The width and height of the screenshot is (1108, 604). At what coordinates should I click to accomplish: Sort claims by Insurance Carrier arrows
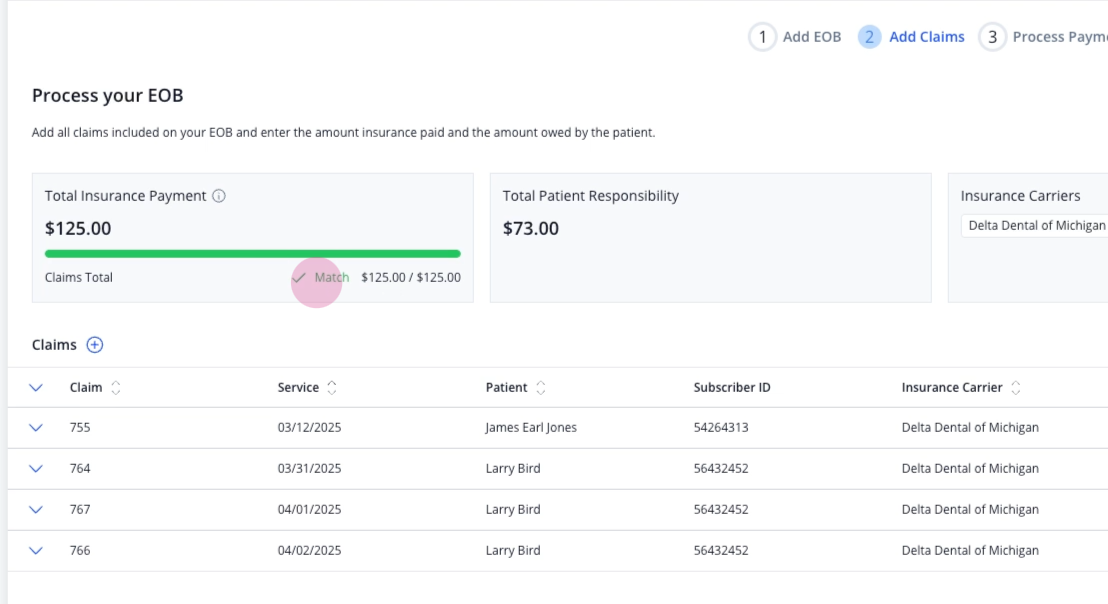click(x=1015, y=388)
